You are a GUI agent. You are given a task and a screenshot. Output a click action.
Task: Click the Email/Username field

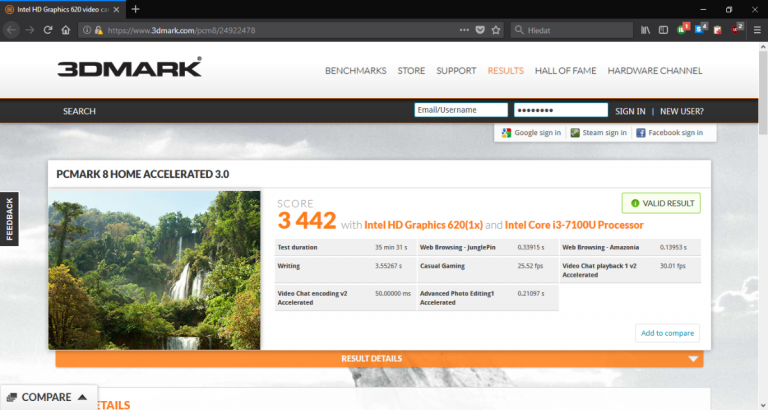point(460,111)
